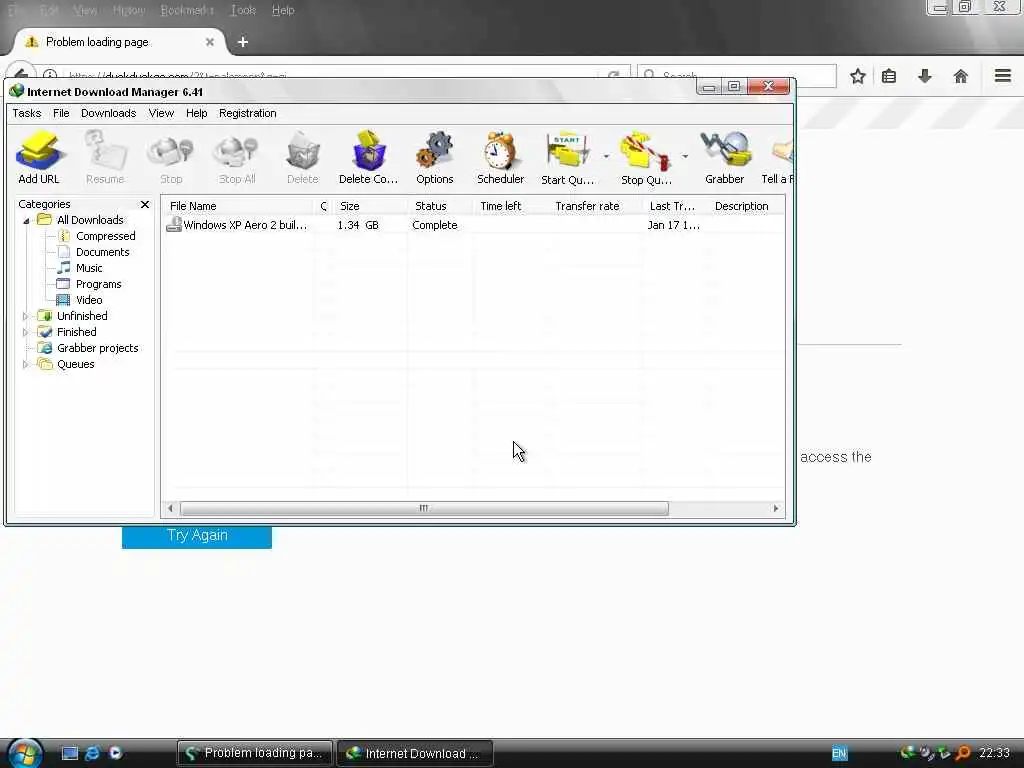Select the Documents category
Screen dimensions: 1024x768
102,252
